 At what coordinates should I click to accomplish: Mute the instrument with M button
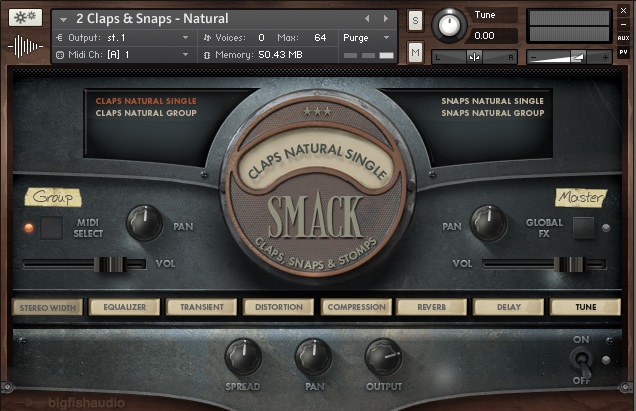(x=415, y=52)
